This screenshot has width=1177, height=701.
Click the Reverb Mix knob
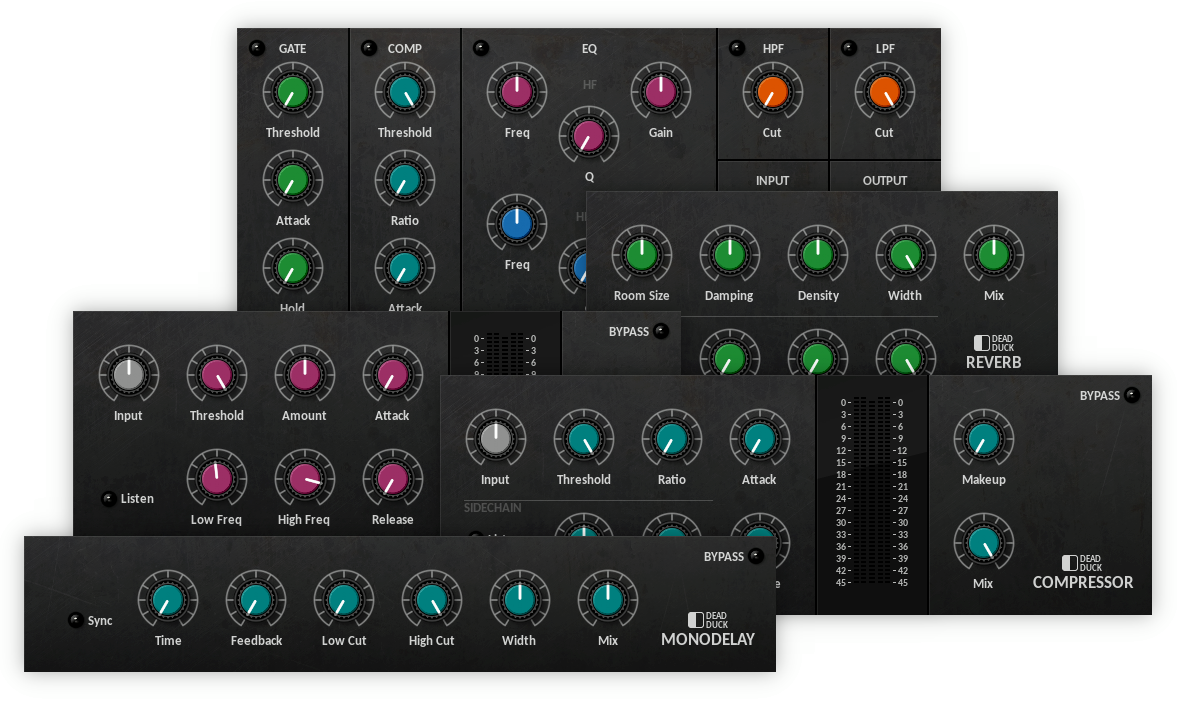993,254
